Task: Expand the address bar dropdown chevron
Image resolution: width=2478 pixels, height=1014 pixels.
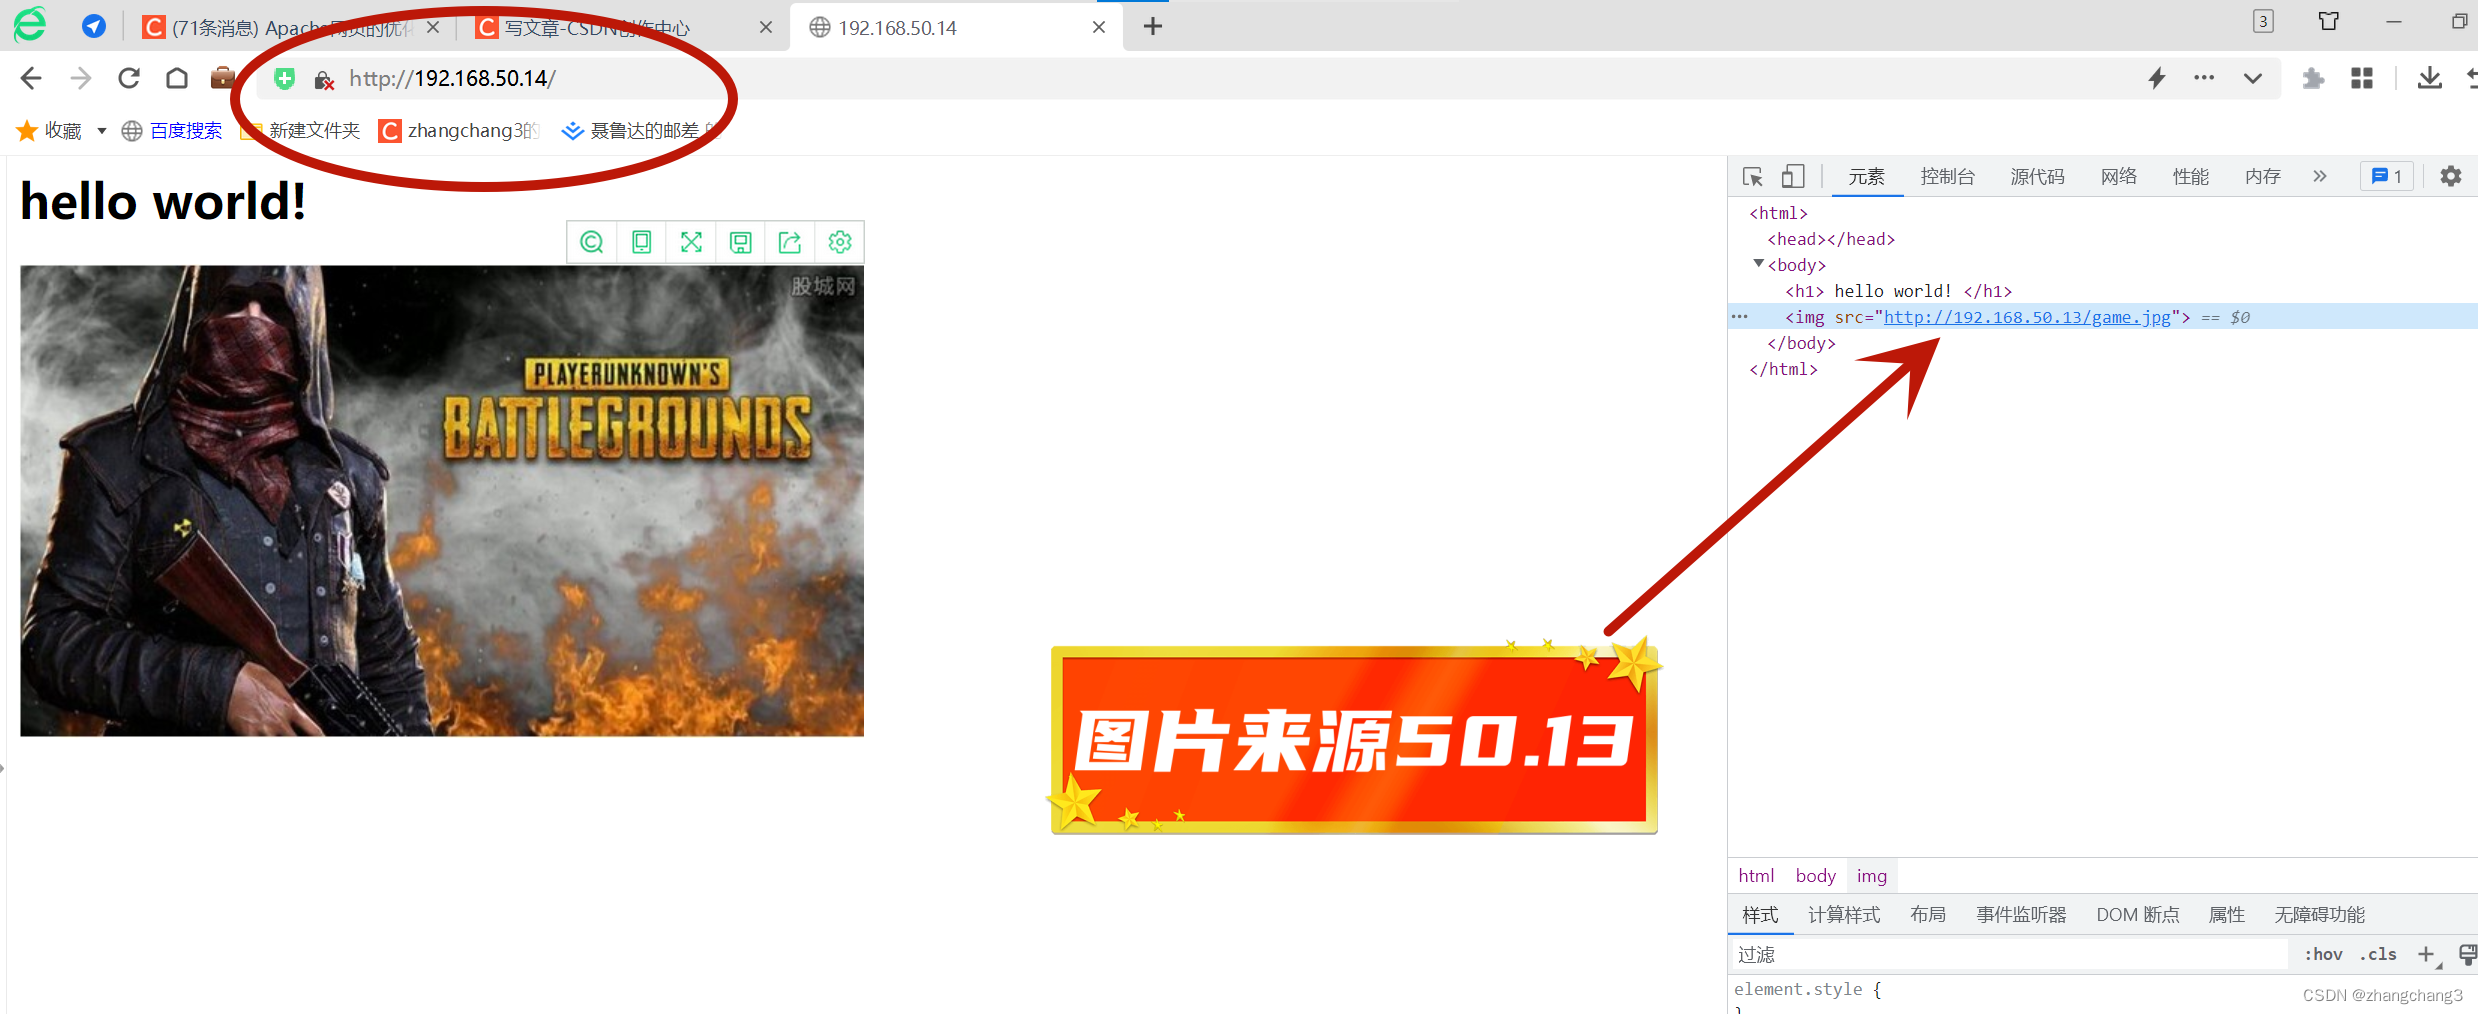Action: click(x=2252, y=78)
